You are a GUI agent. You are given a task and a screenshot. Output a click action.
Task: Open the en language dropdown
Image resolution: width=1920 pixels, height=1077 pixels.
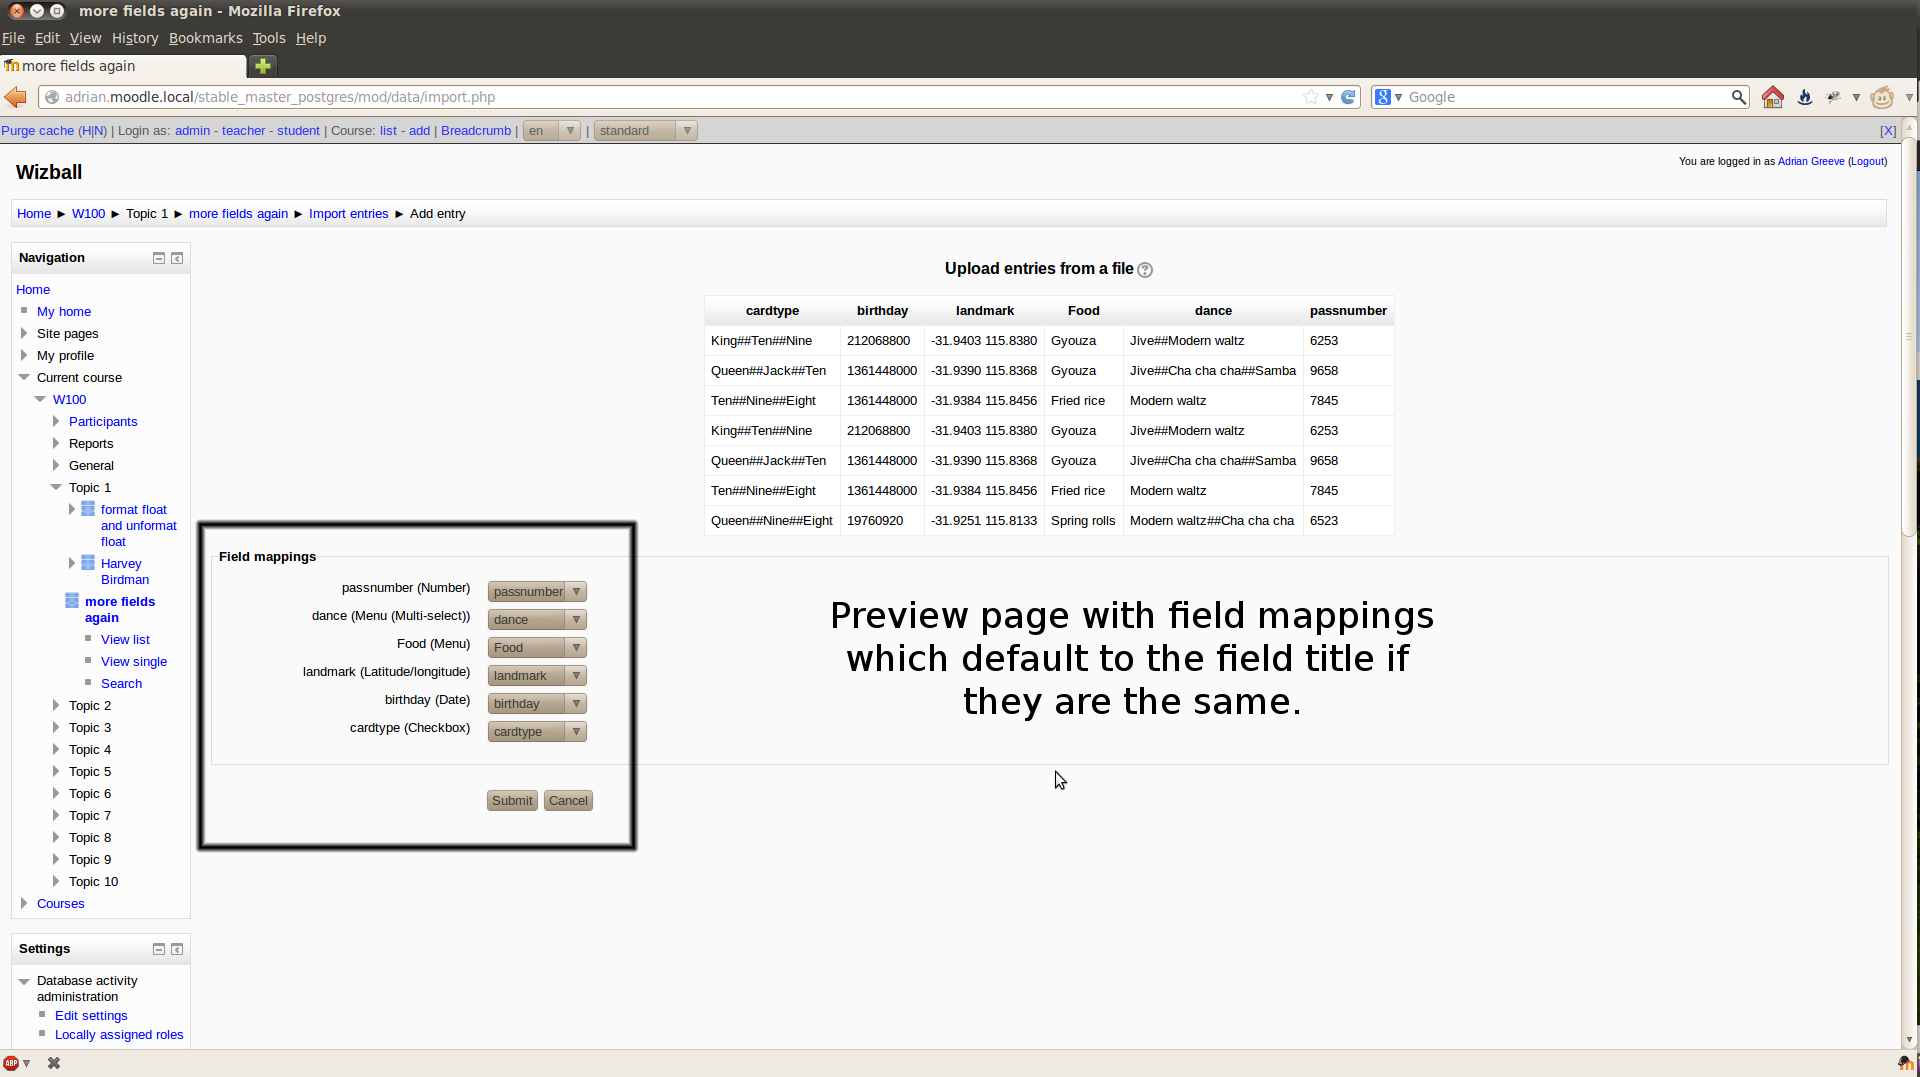coord(552,131)
